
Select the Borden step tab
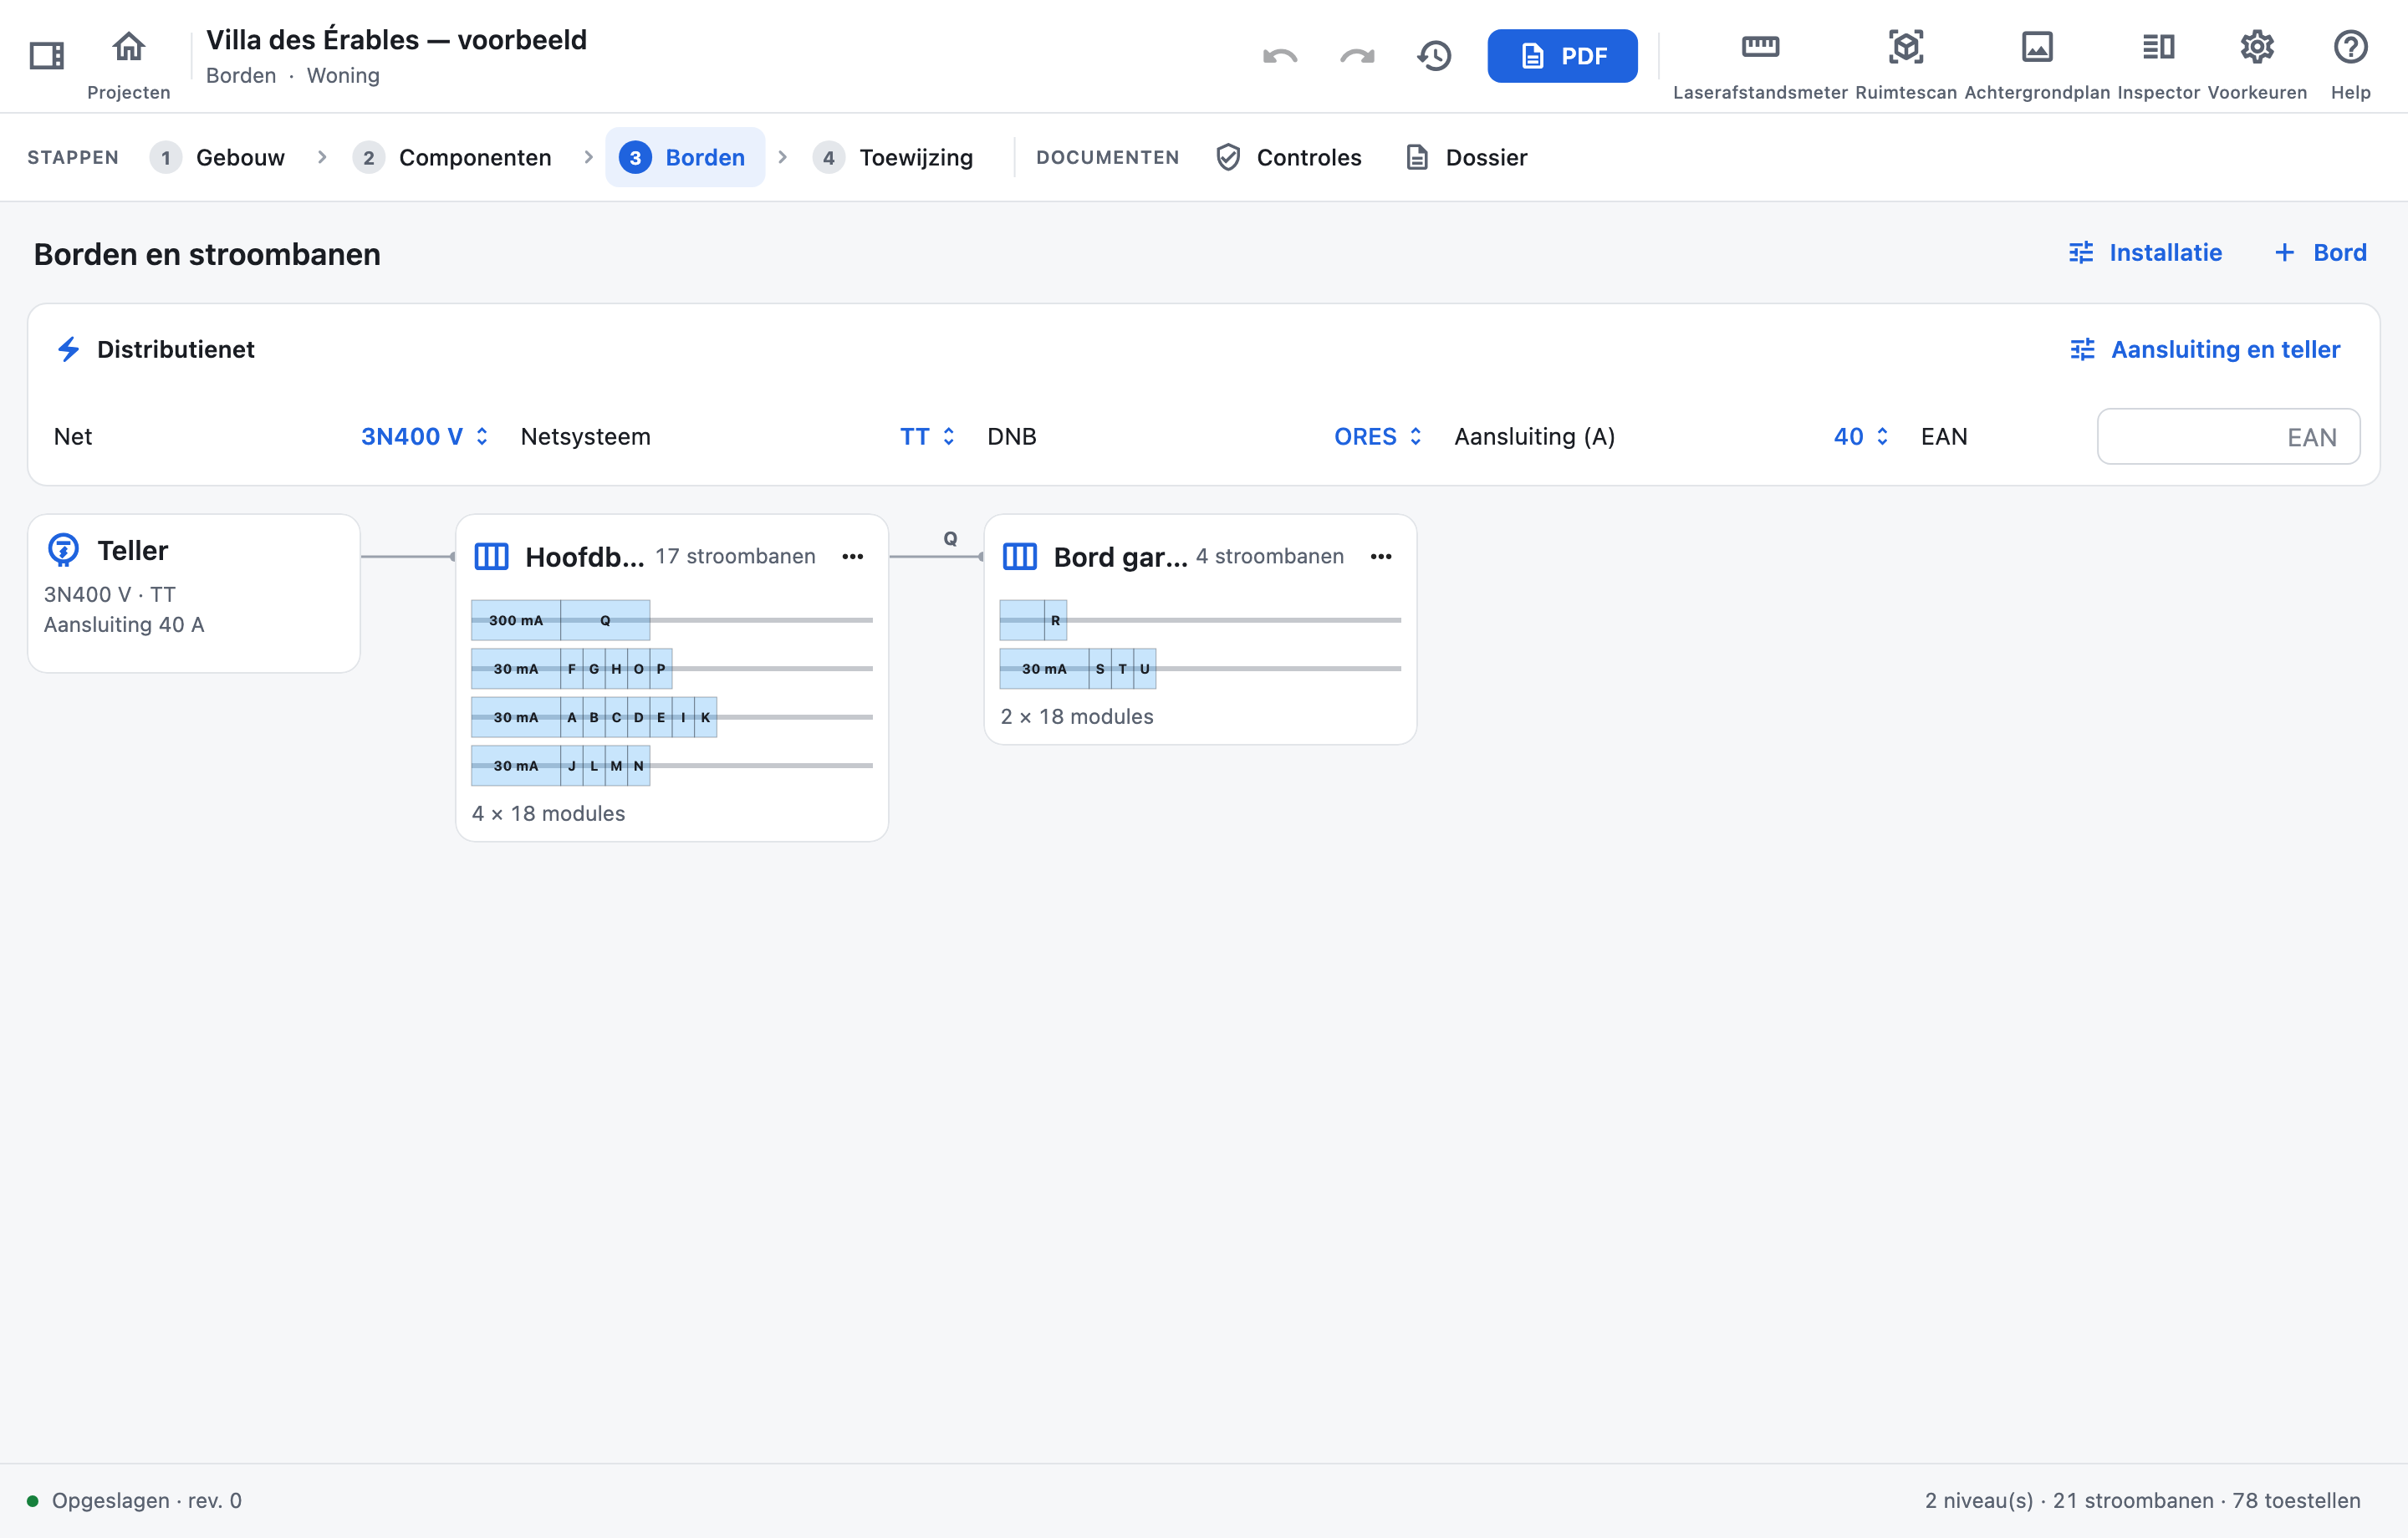click(x=685, y=157)
